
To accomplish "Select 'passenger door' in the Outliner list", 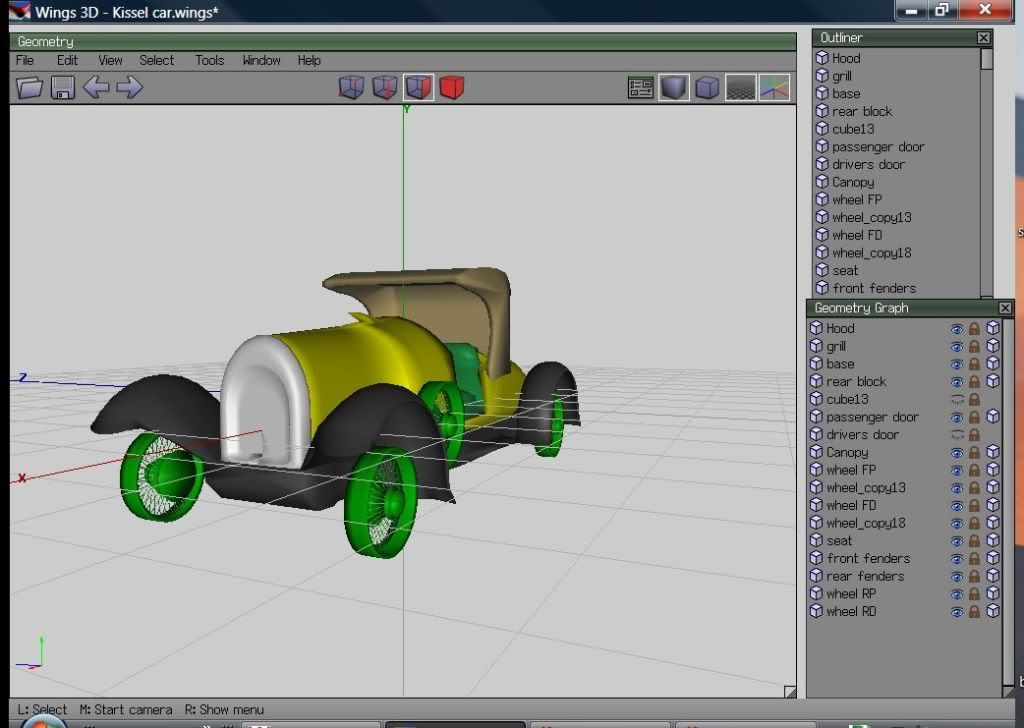I will 877,147.
